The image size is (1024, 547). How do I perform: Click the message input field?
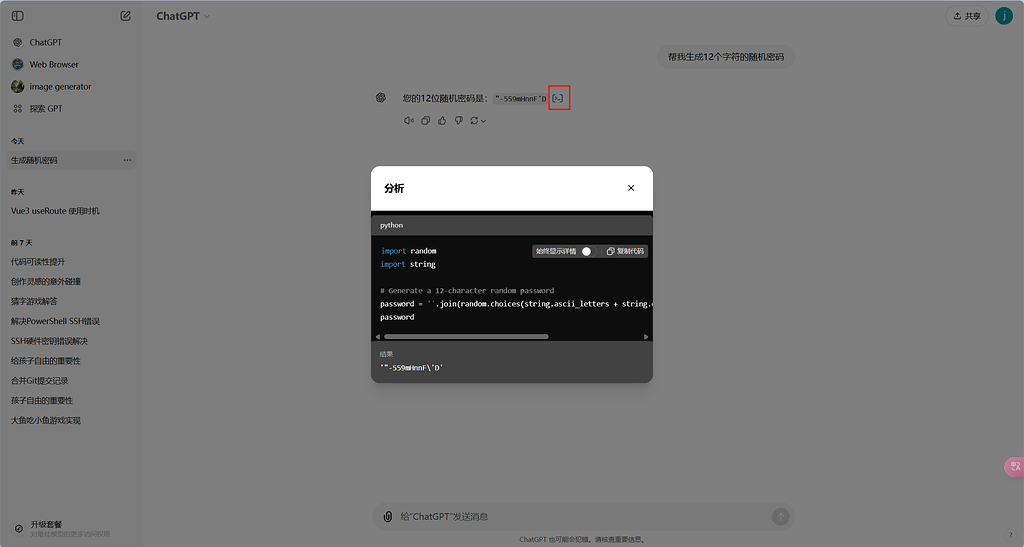click(x=581, y=517)
